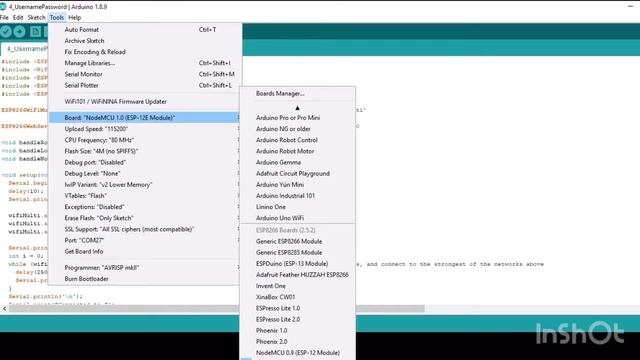Select Phoenix 2.0 board
The image size is (640, 360).
pos(298,342)
